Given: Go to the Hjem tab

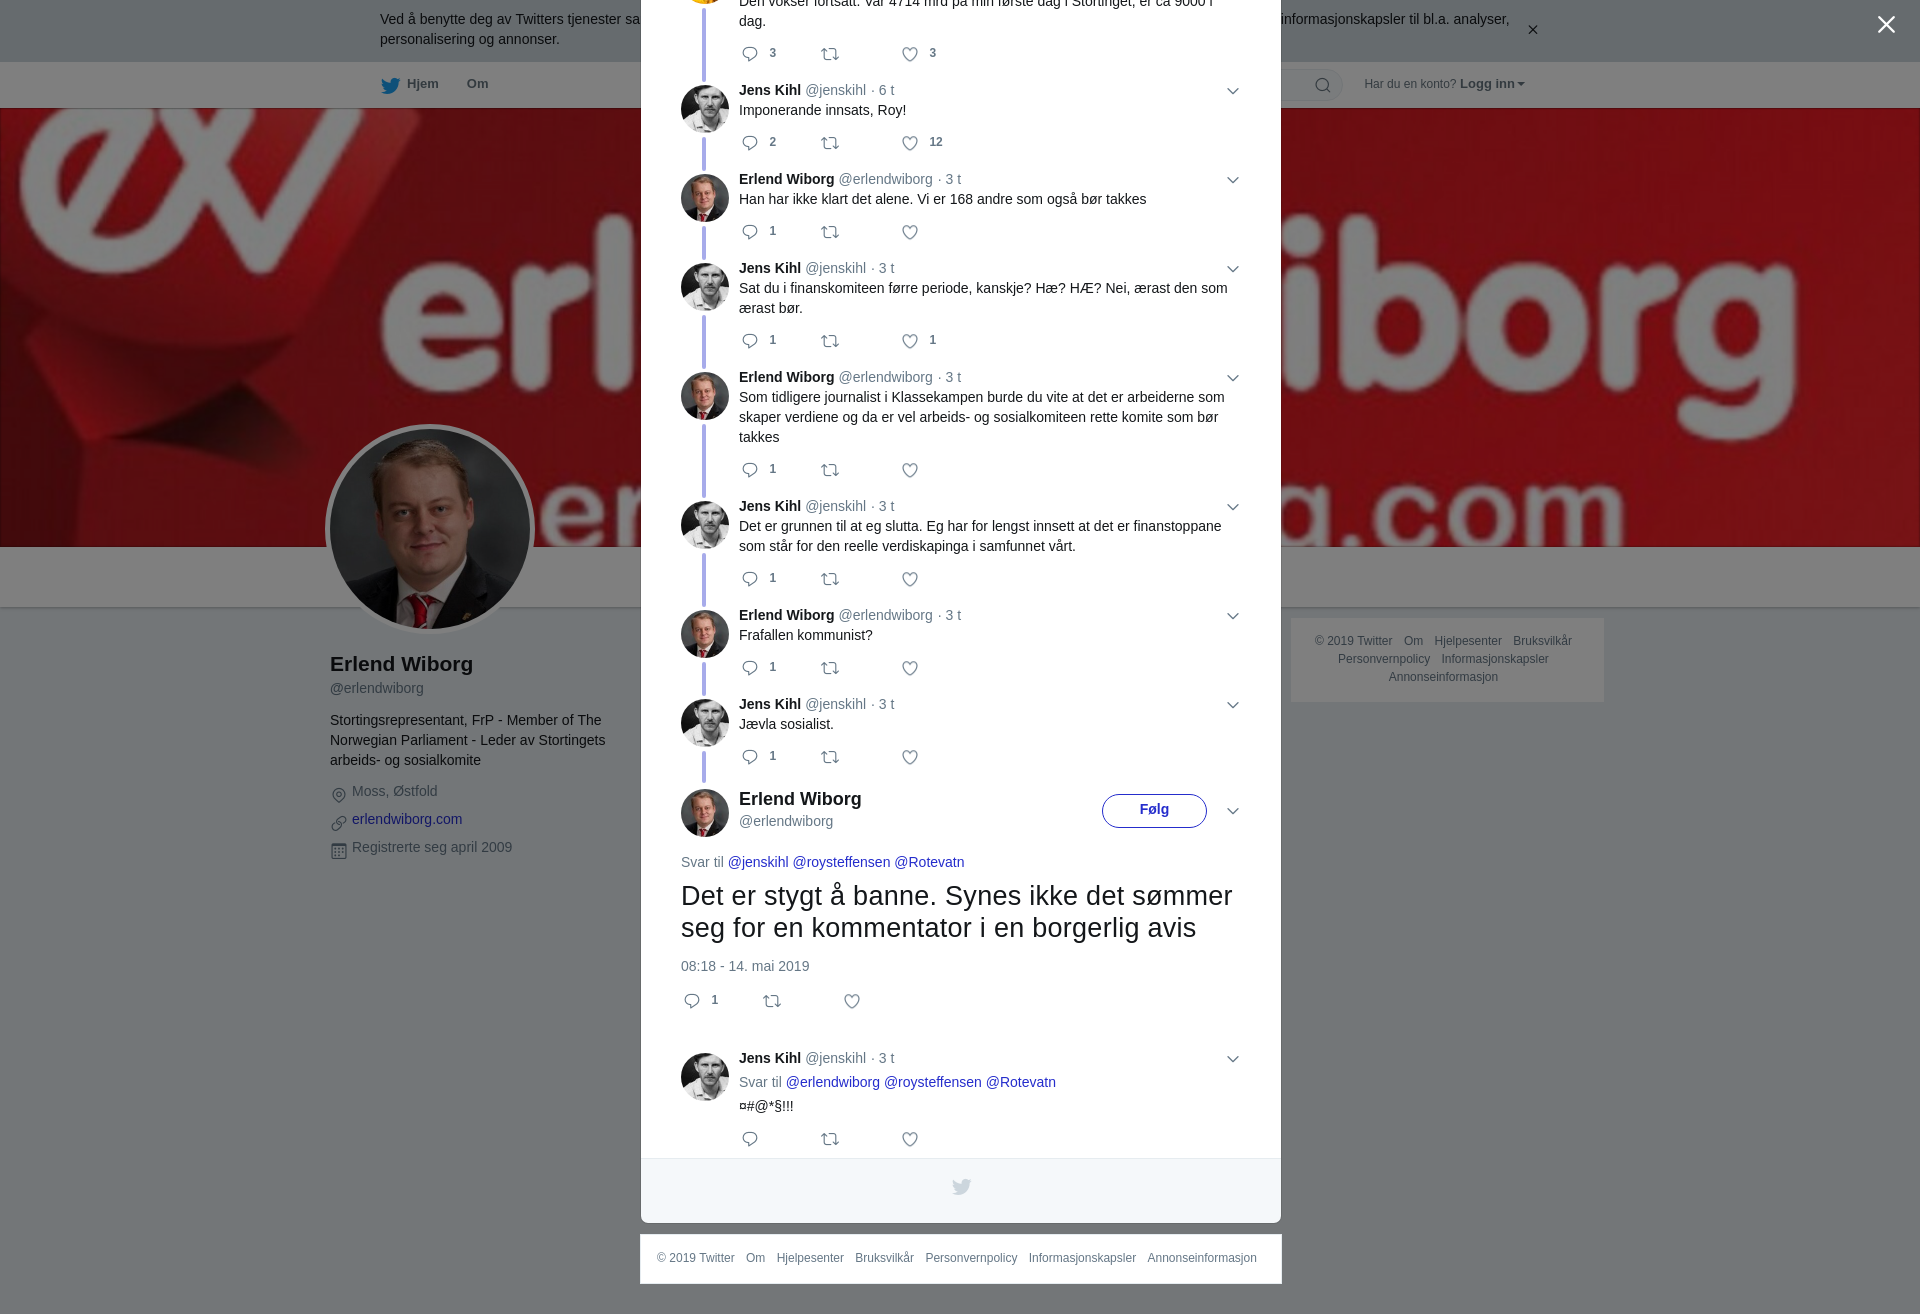Looking at the screenshot, I should click(410, 85).
